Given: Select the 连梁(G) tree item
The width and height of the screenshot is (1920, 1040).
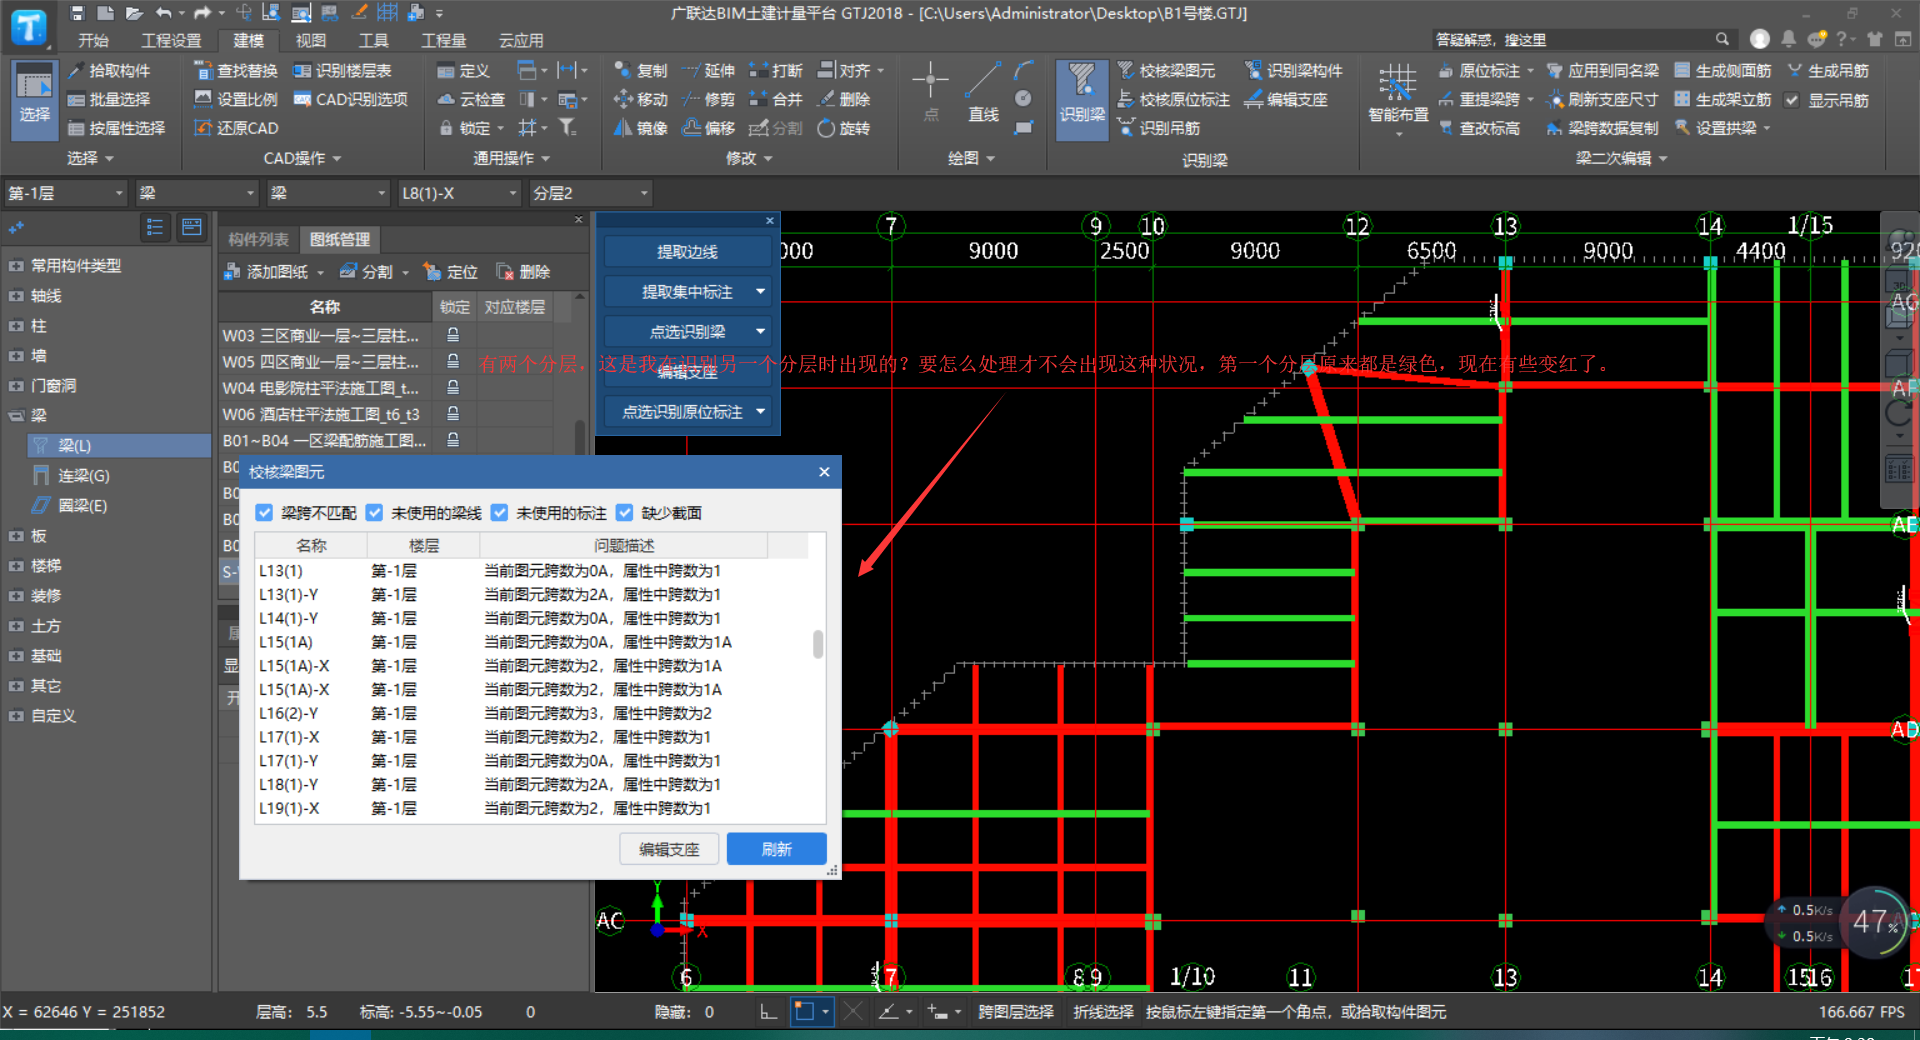Looking at the screenshot, I should (x=84, y=476).
